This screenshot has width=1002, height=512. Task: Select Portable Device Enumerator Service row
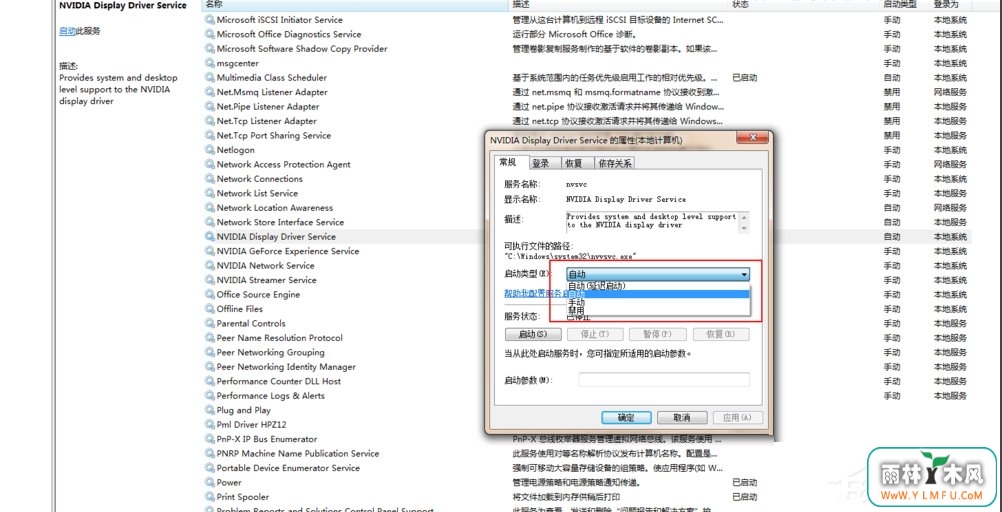point(587,468)
